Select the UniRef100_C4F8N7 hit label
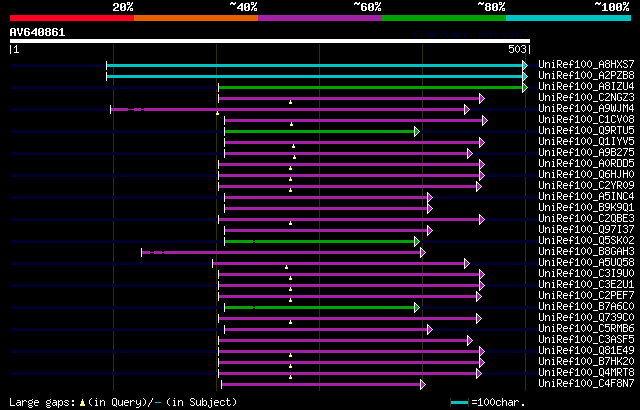Viewport: 640px width, 410px height. pyautogui.click(x=586, y=384)
